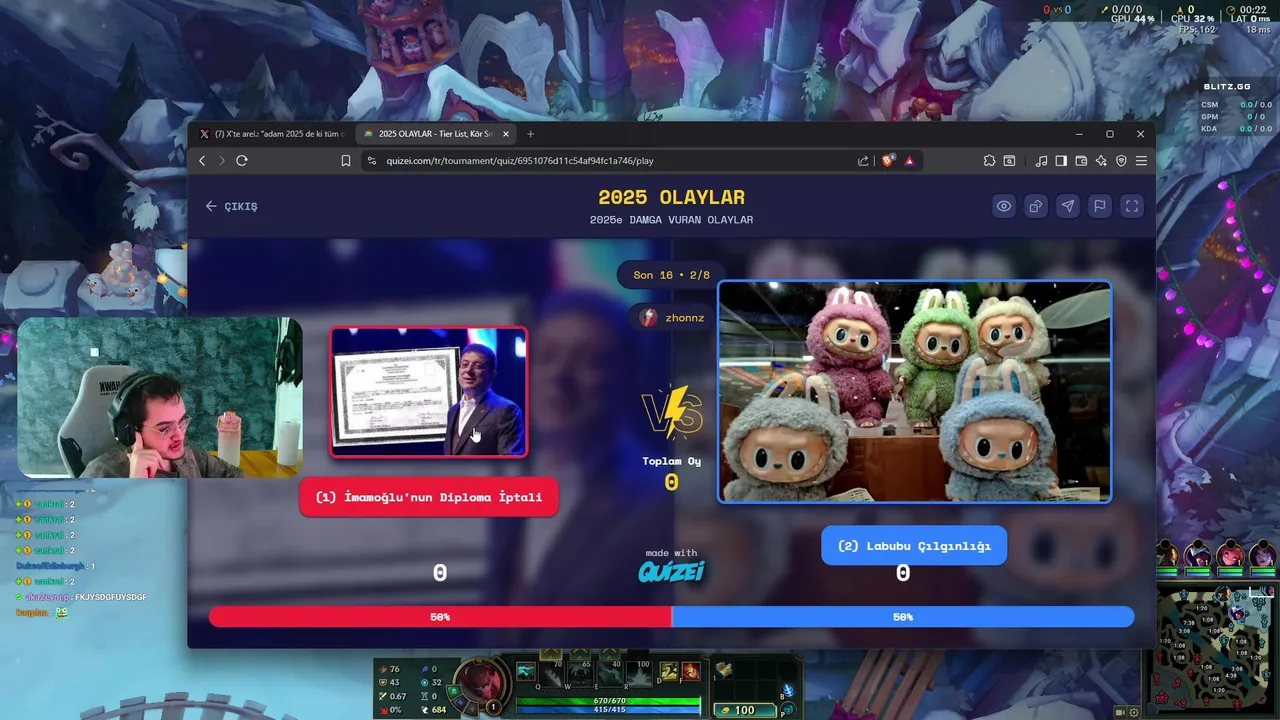The height and width of the screenshot is (720, 1280).
Task: Close the 2025 OLAYLAR tab
Action: pos(506,134)
